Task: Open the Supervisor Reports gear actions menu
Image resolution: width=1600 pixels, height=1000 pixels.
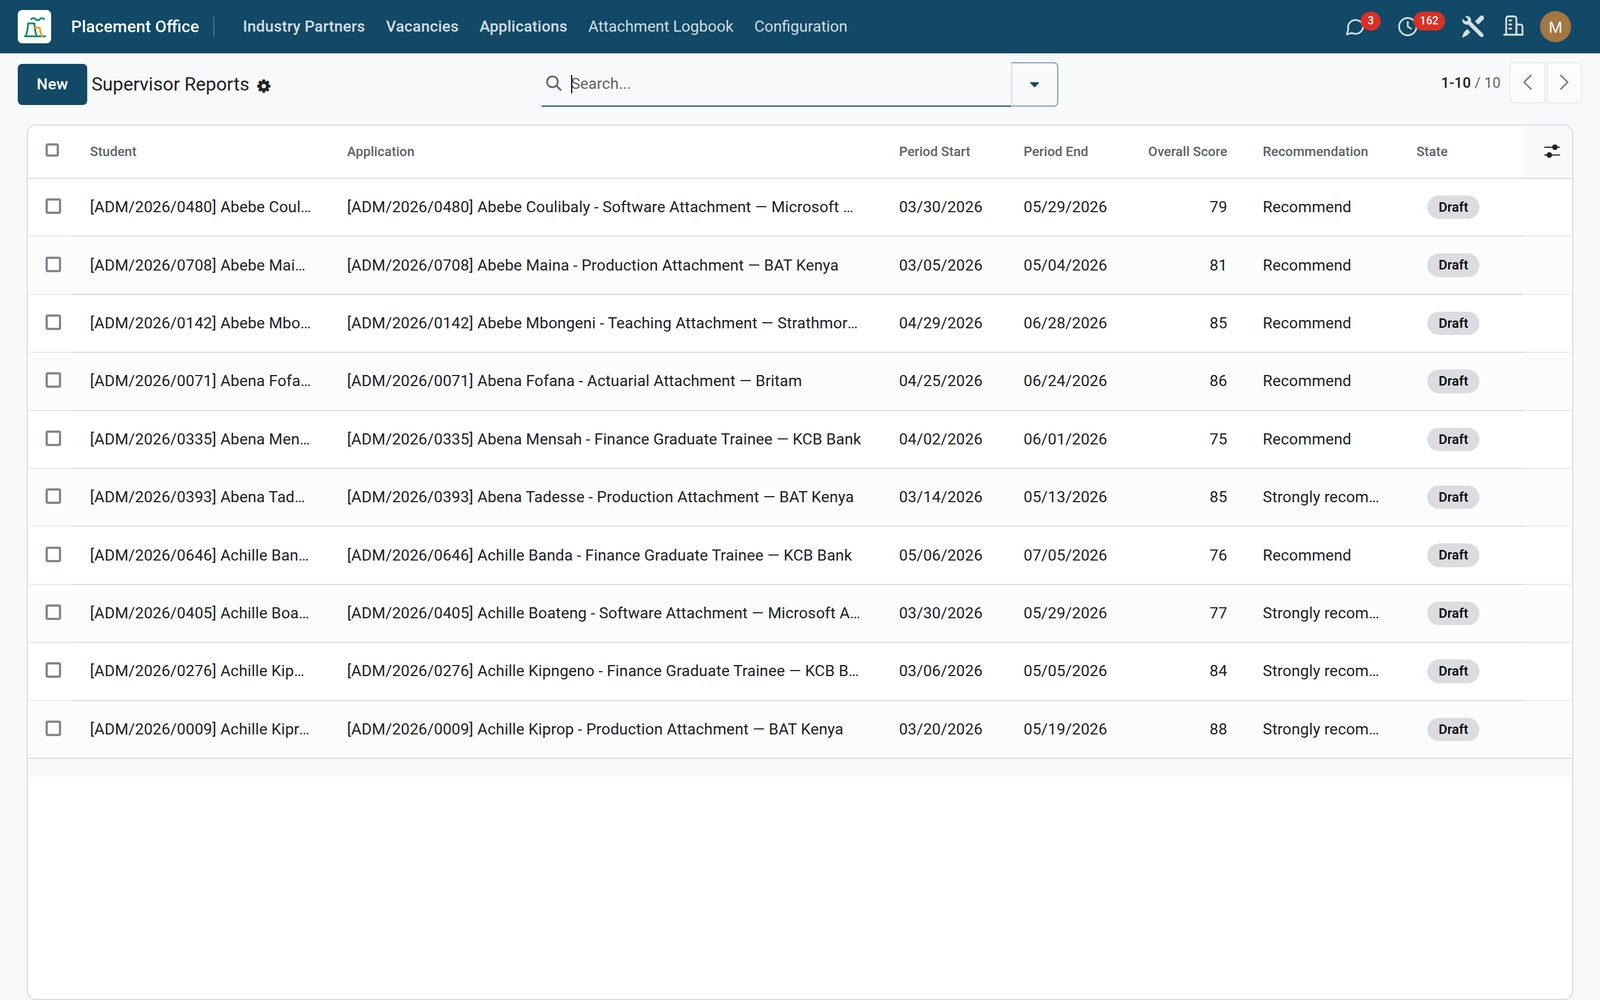Action: [x=264, y=86]
